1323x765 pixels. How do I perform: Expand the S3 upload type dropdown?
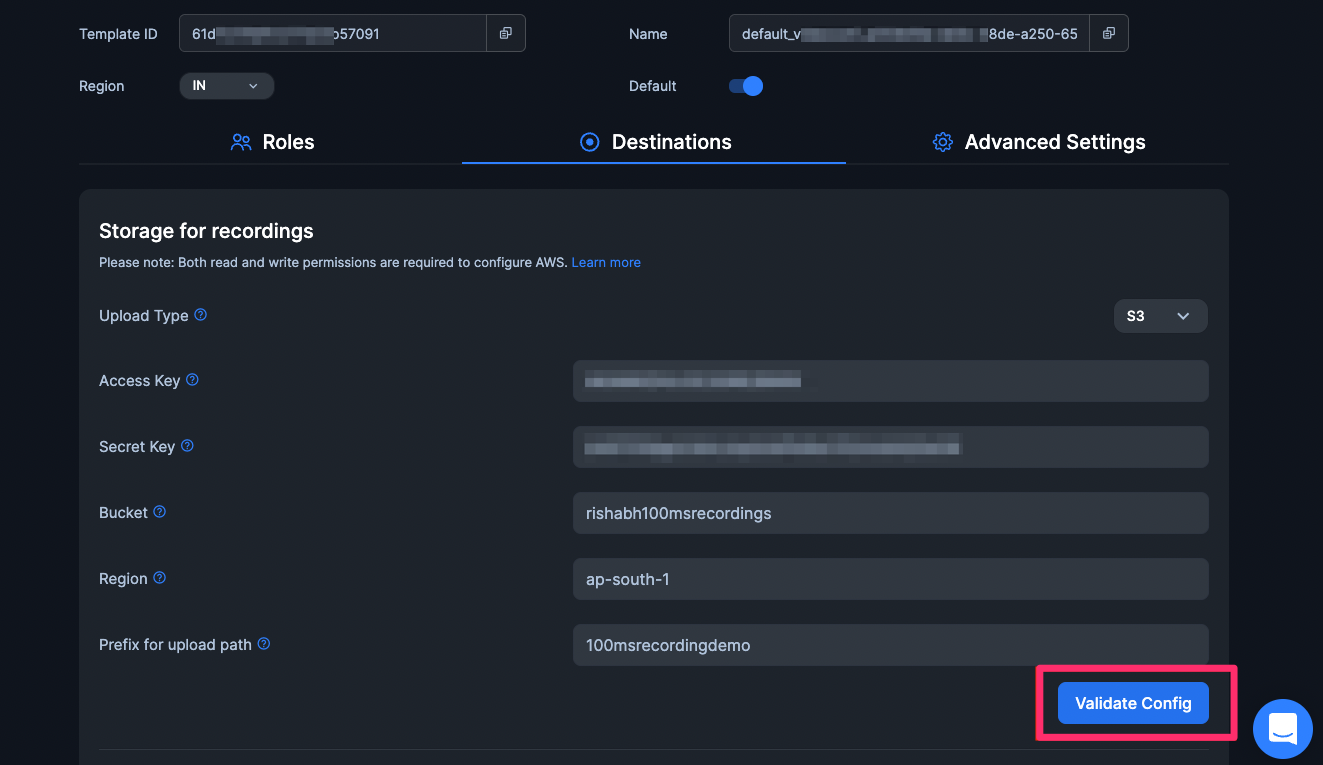1160,316
